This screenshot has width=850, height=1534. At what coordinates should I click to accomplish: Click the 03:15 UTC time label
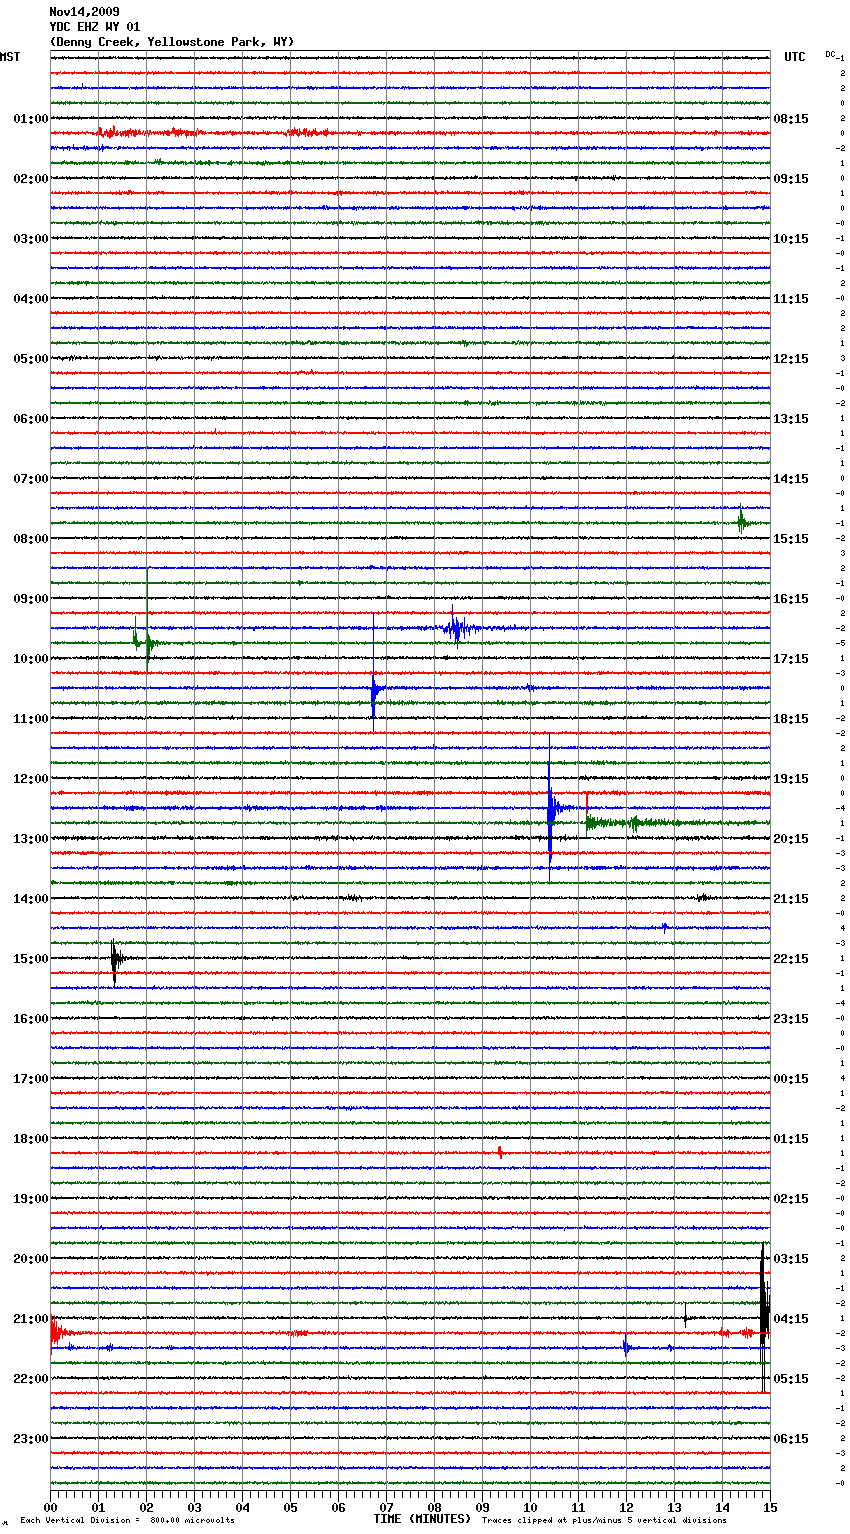(791, 1259)
